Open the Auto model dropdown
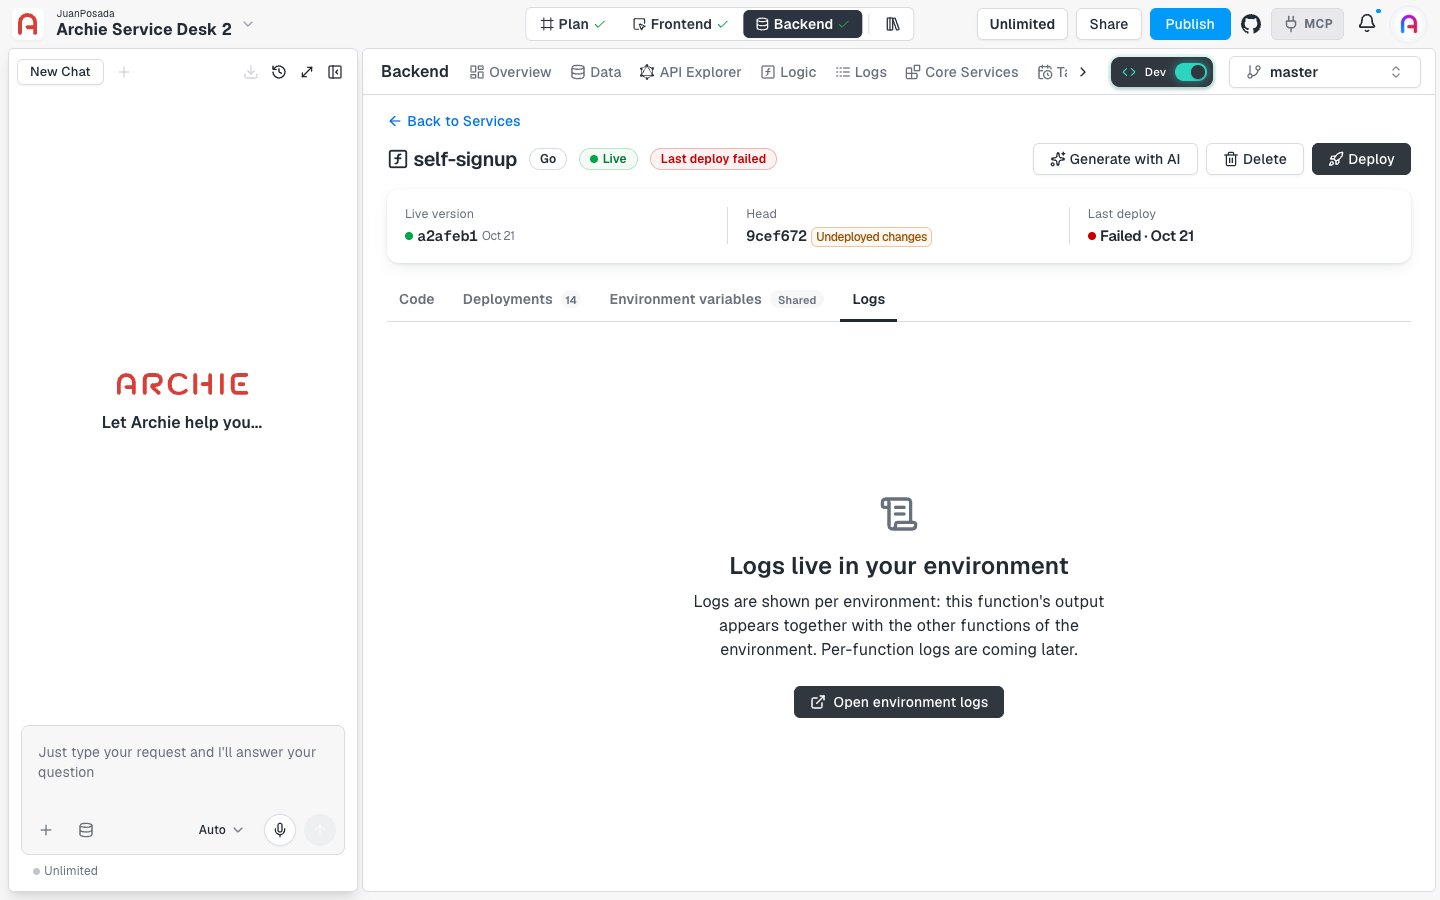 (221, 830)
